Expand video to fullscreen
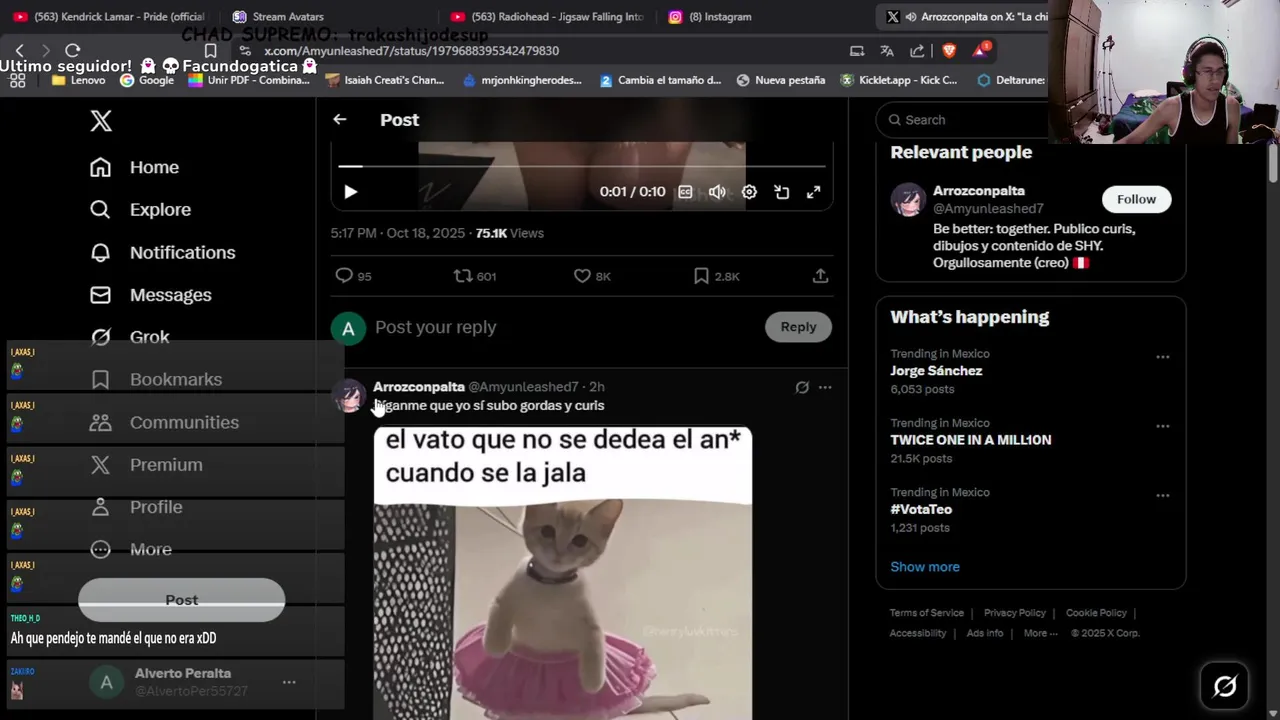Viewport: 1280px width, 720px height. pos(814,192)
